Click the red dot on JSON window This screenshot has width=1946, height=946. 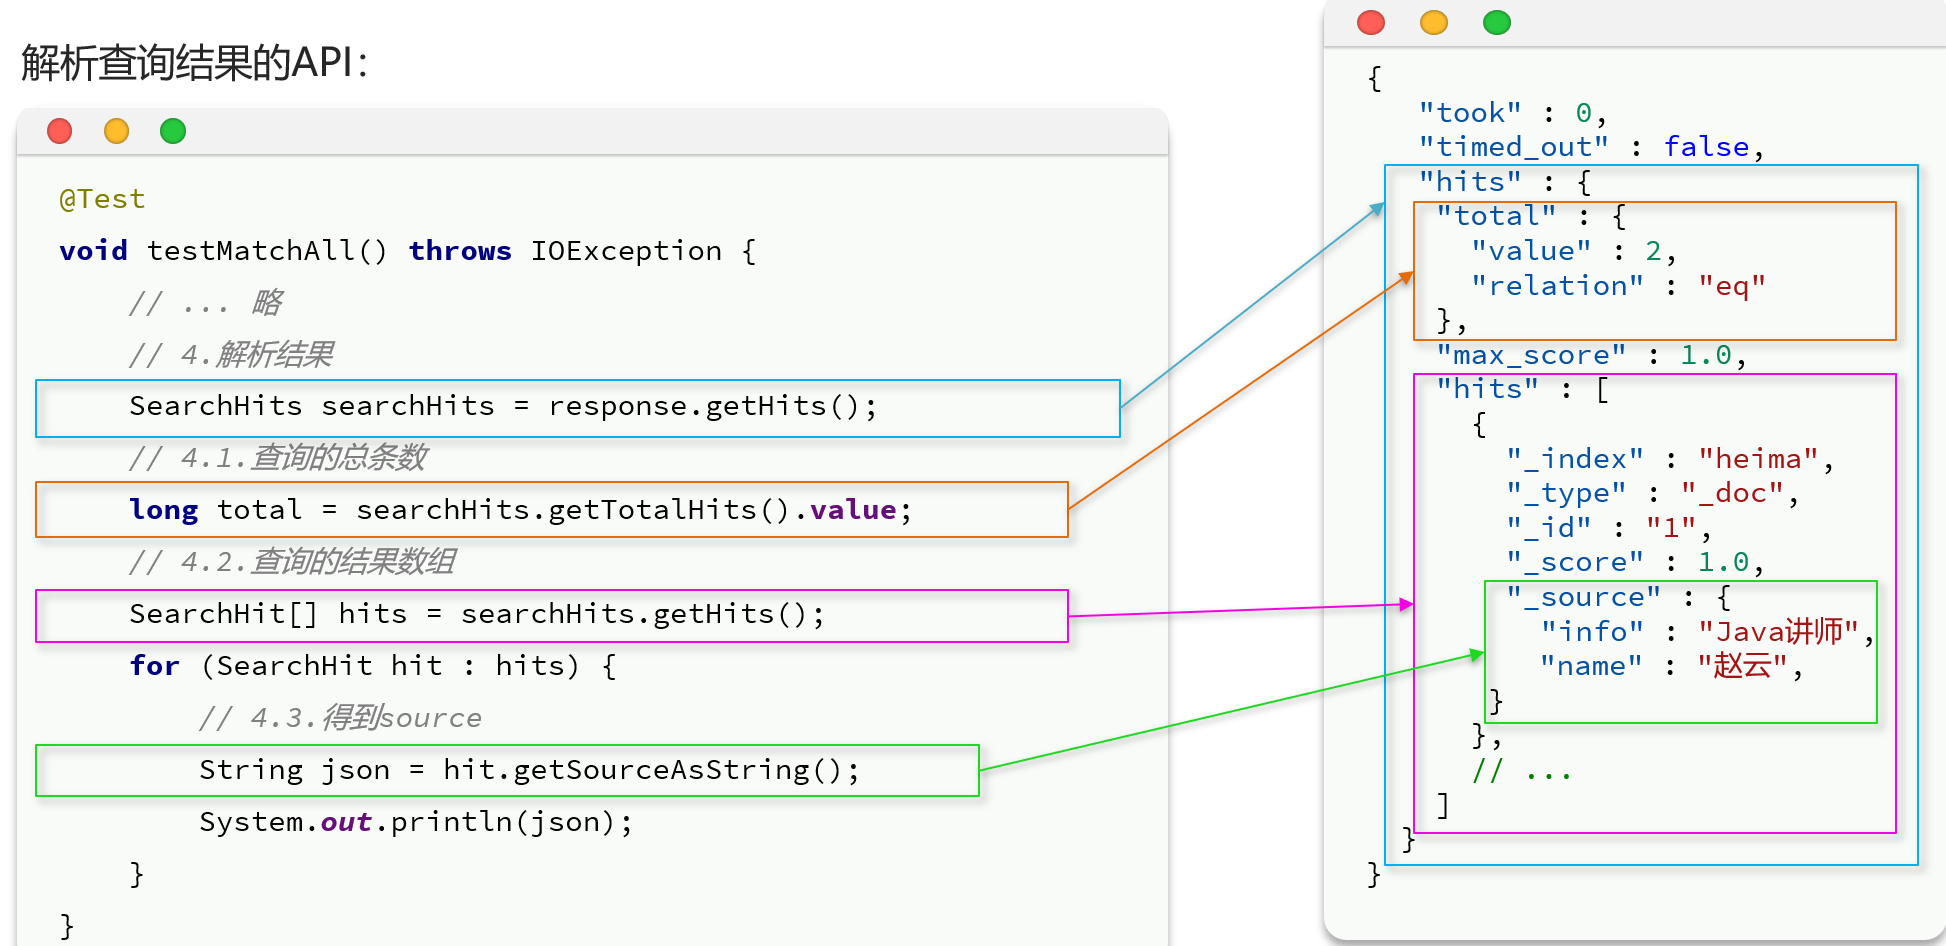pyautogui.click(x=1371, y=22)
